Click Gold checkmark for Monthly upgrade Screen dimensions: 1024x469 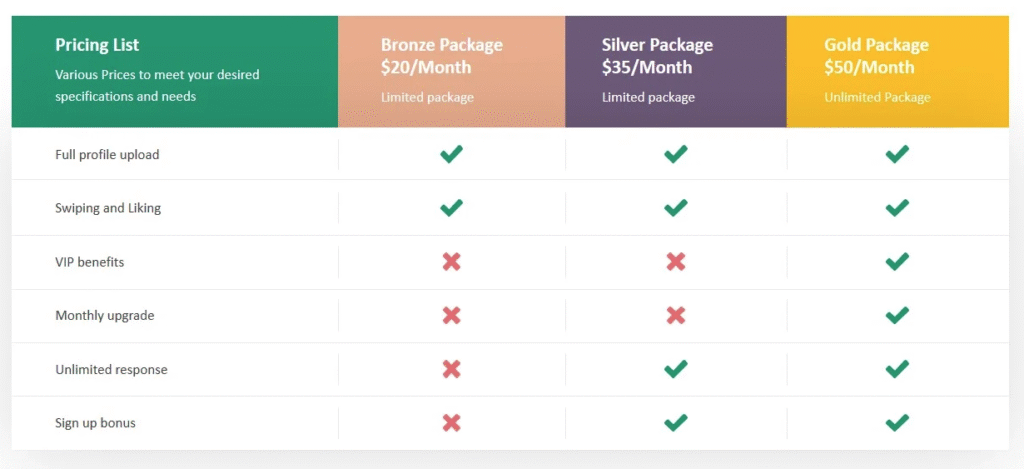[897, 315]
